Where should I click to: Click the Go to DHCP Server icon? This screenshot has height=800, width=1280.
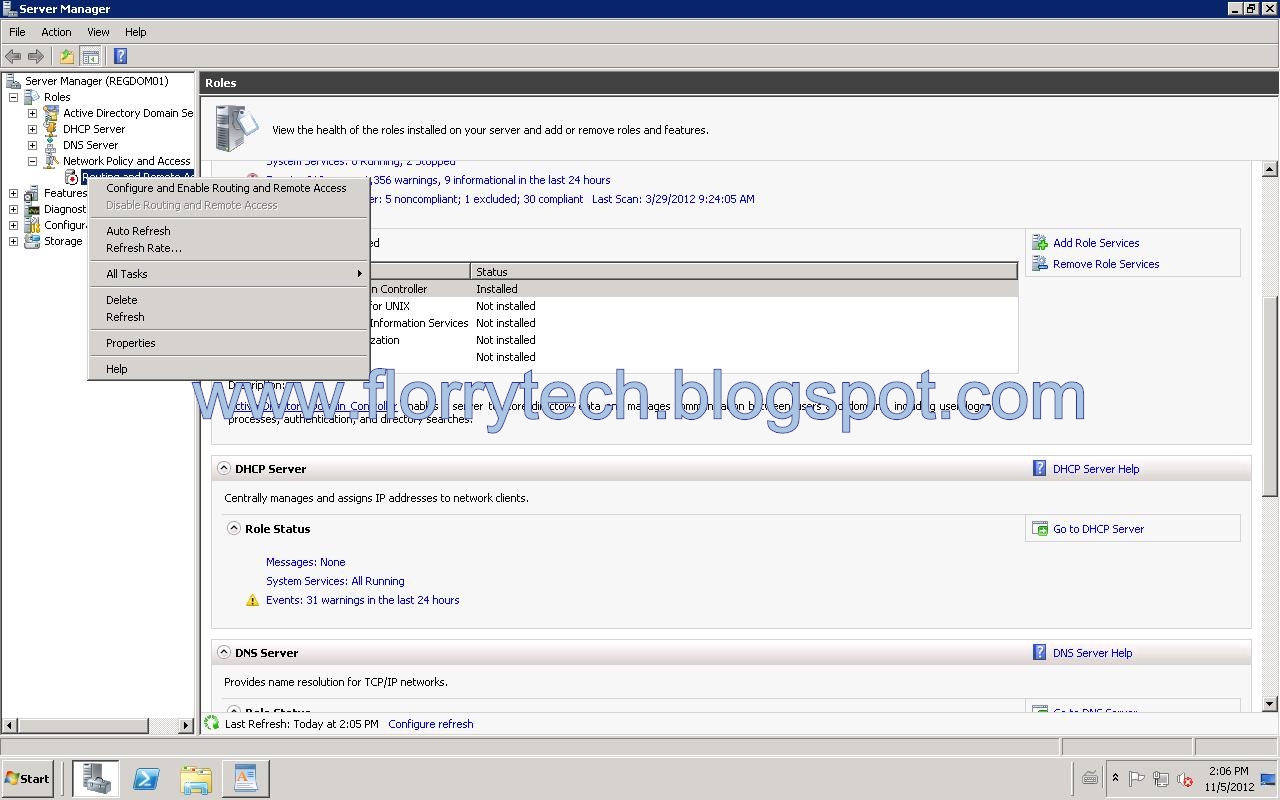[1040, 529]
